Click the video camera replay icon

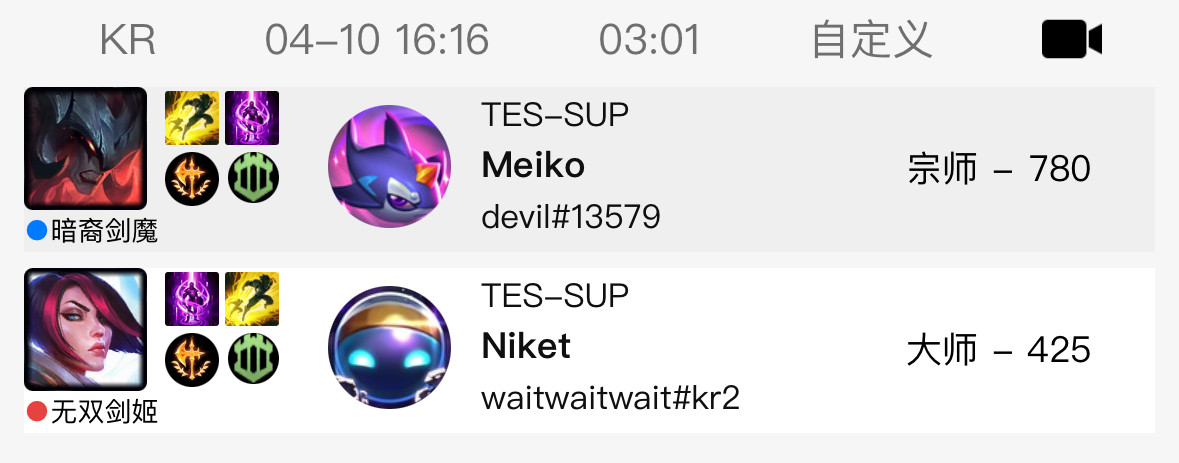(x=1071, y=39)
